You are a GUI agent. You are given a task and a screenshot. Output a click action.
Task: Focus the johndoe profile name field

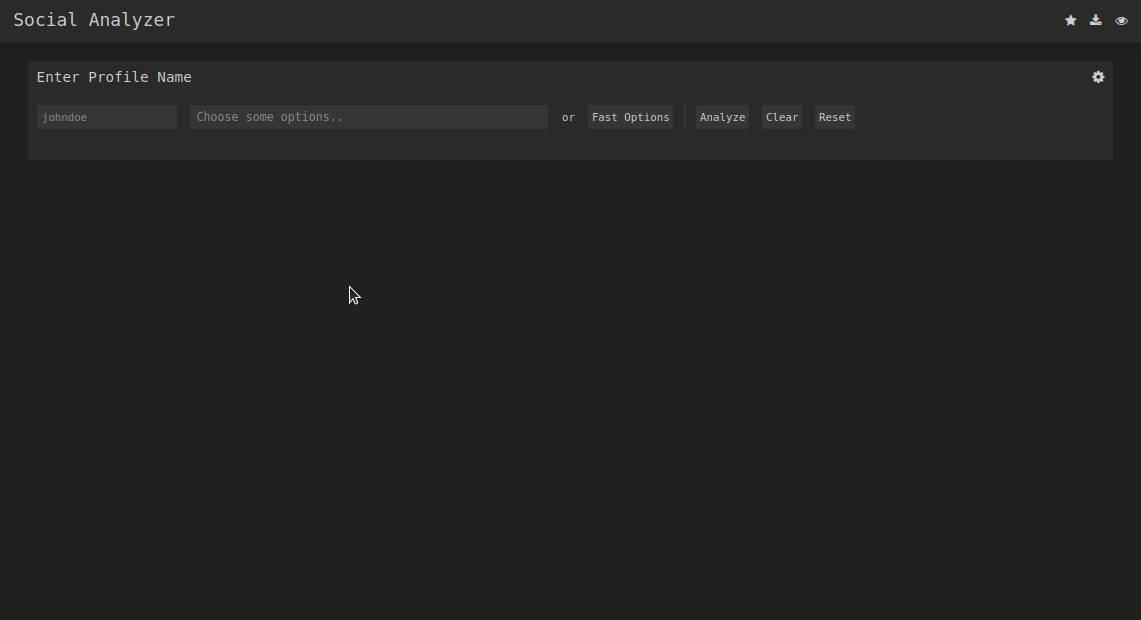pyautogui.click(x=107, y=117)
